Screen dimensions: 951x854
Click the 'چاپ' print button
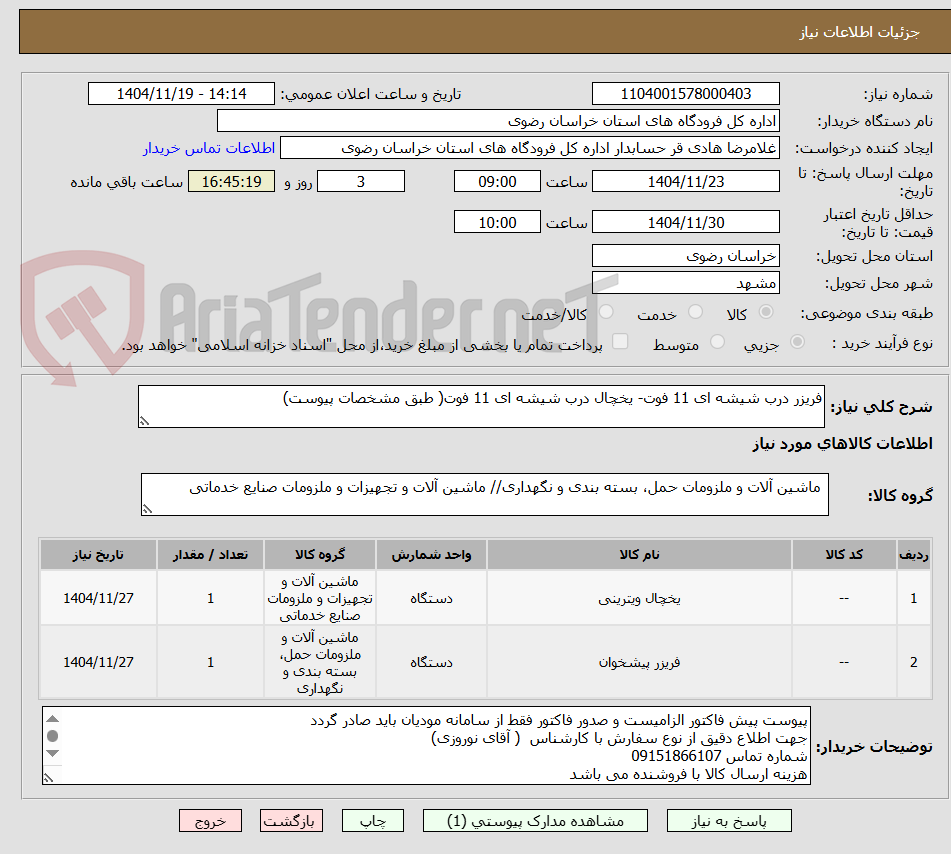tap(372, 821)
